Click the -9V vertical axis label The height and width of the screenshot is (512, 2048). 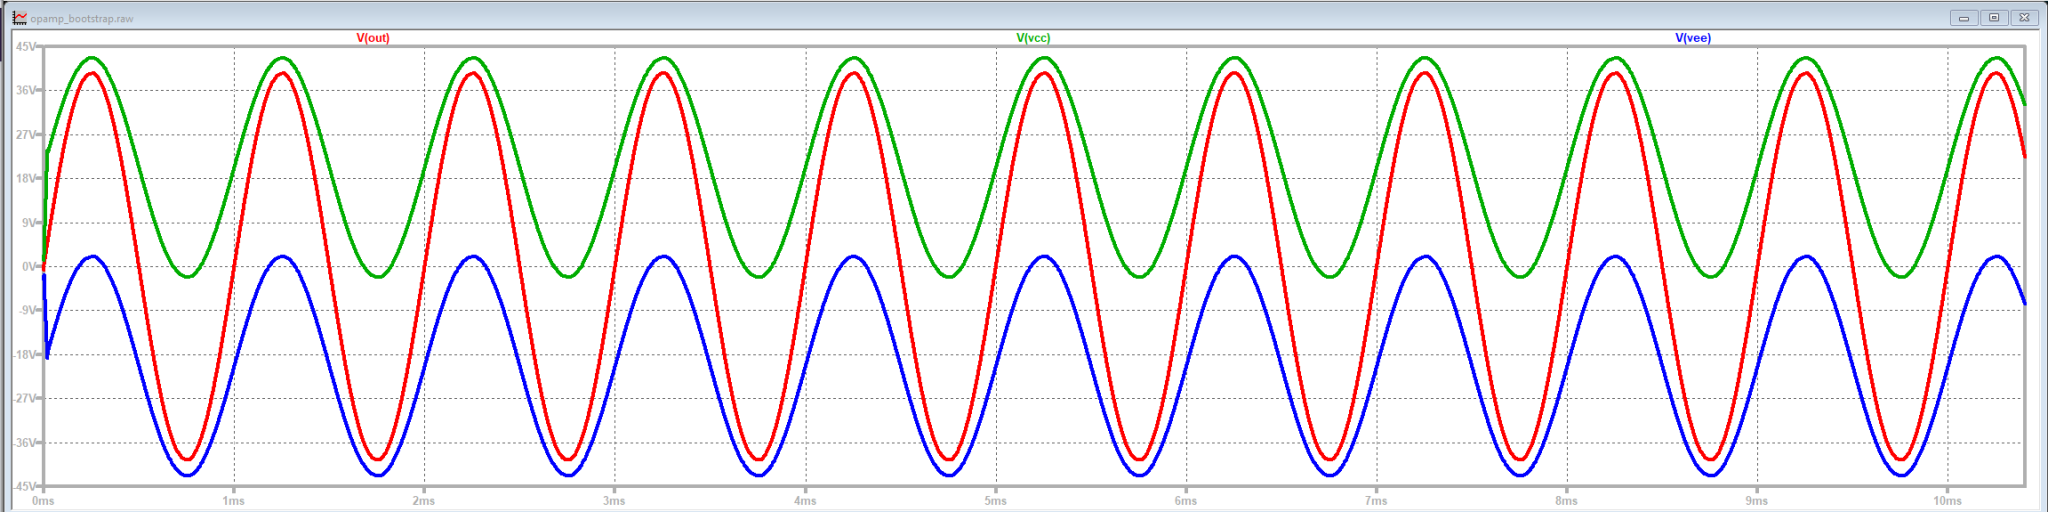click(27, 310)
